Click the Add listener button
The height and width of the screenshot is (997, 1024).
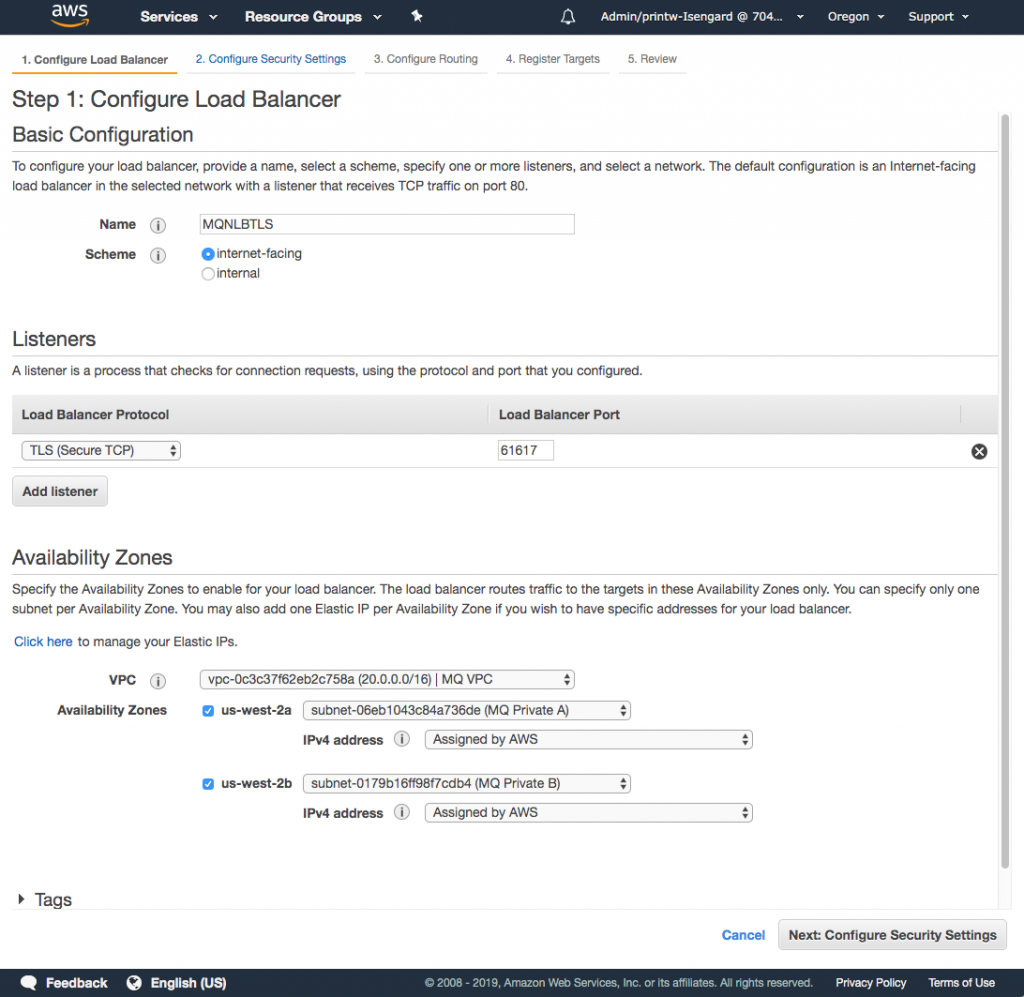point(59,491)
